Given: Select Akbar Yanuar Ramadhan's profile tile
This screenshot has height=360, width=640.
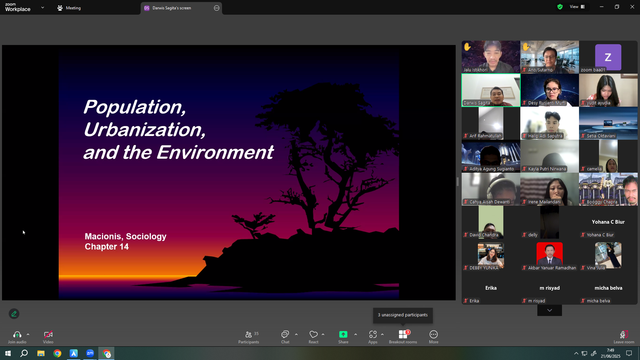Looking at the screenshot, I should [x=549, y=256].
